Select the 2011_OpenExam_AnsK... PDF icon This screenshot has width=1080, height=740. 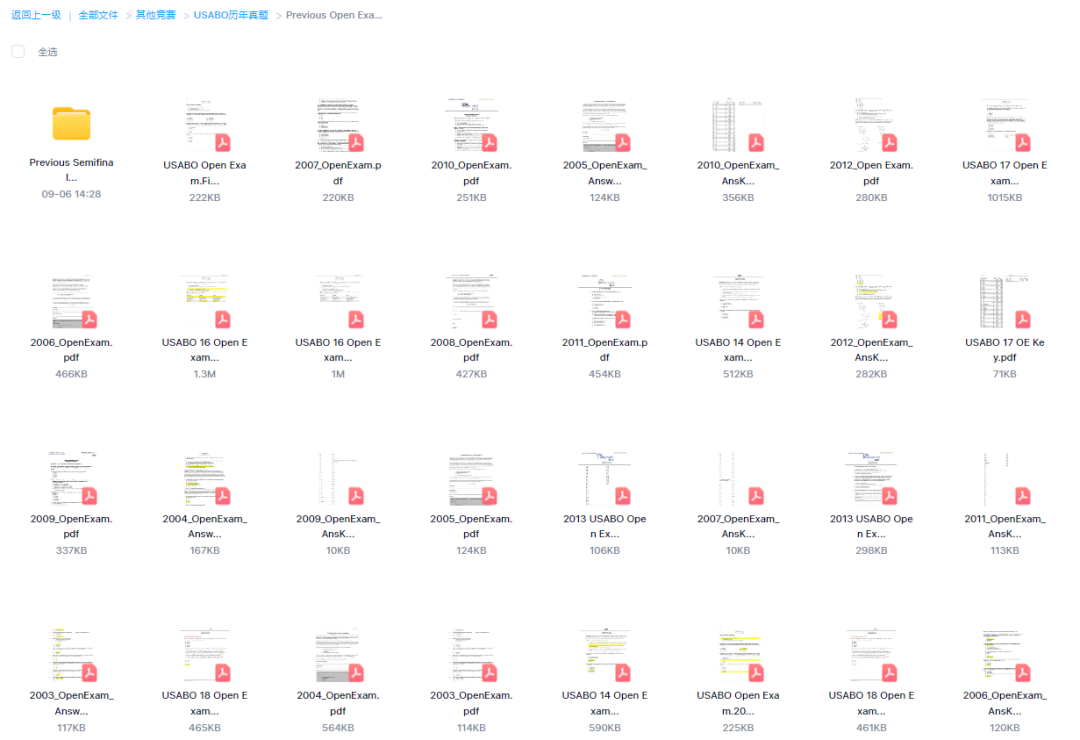(1005, 478)
